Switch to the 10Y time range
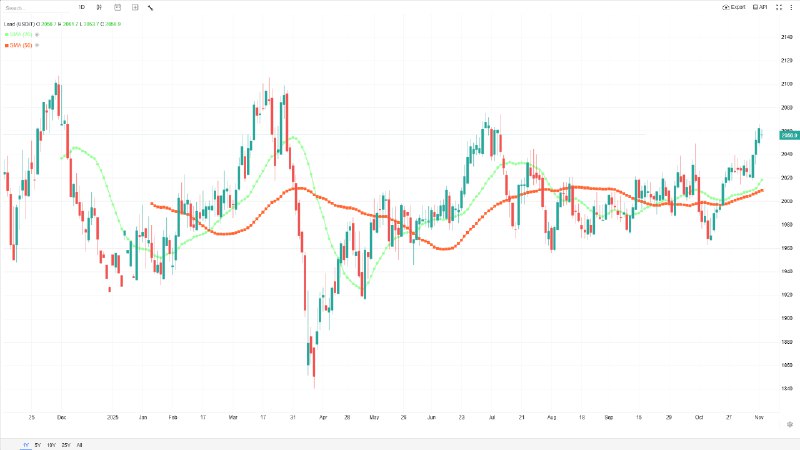Screen dimensions: 800x450 (51, 443)
